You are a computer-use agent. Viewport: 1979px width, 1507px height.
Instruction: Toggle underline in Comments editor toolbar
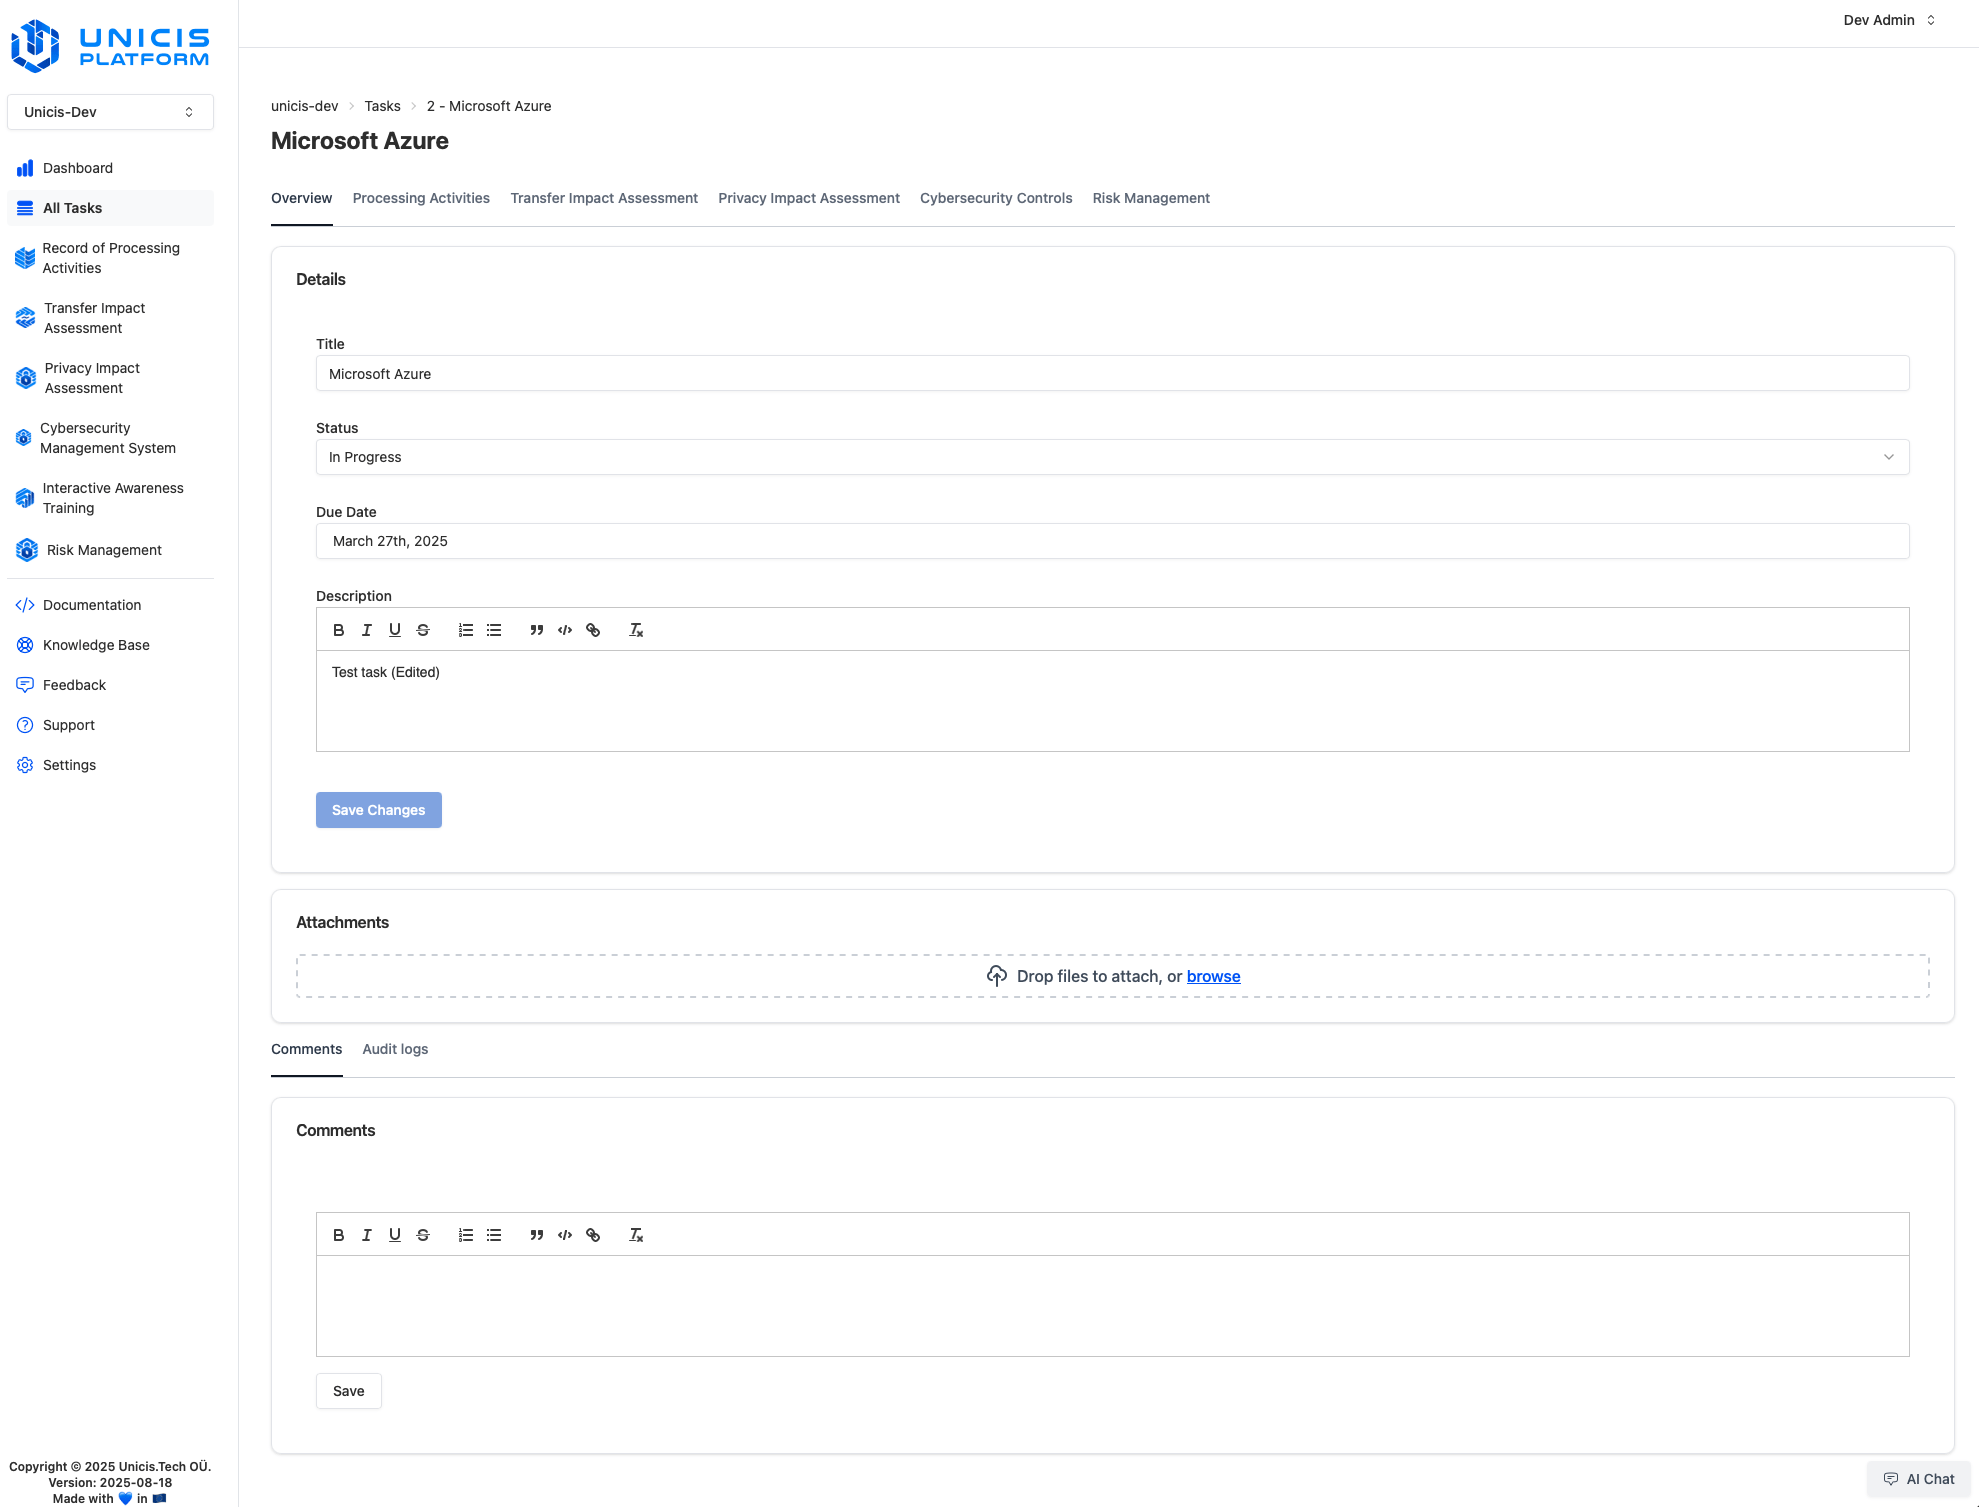(395, 1235)
